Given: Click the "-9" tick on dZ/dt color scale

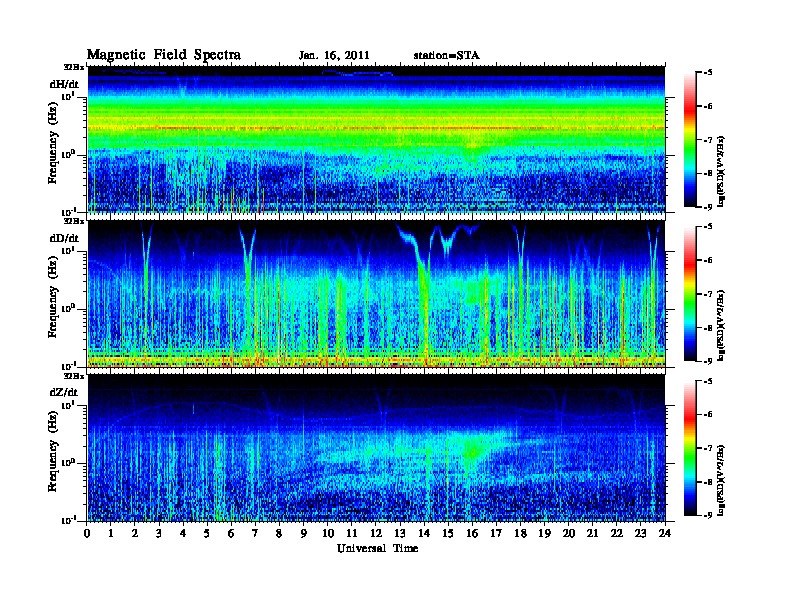Looking at the screenshot, I should pyautogui.click(x=707, y=515).
